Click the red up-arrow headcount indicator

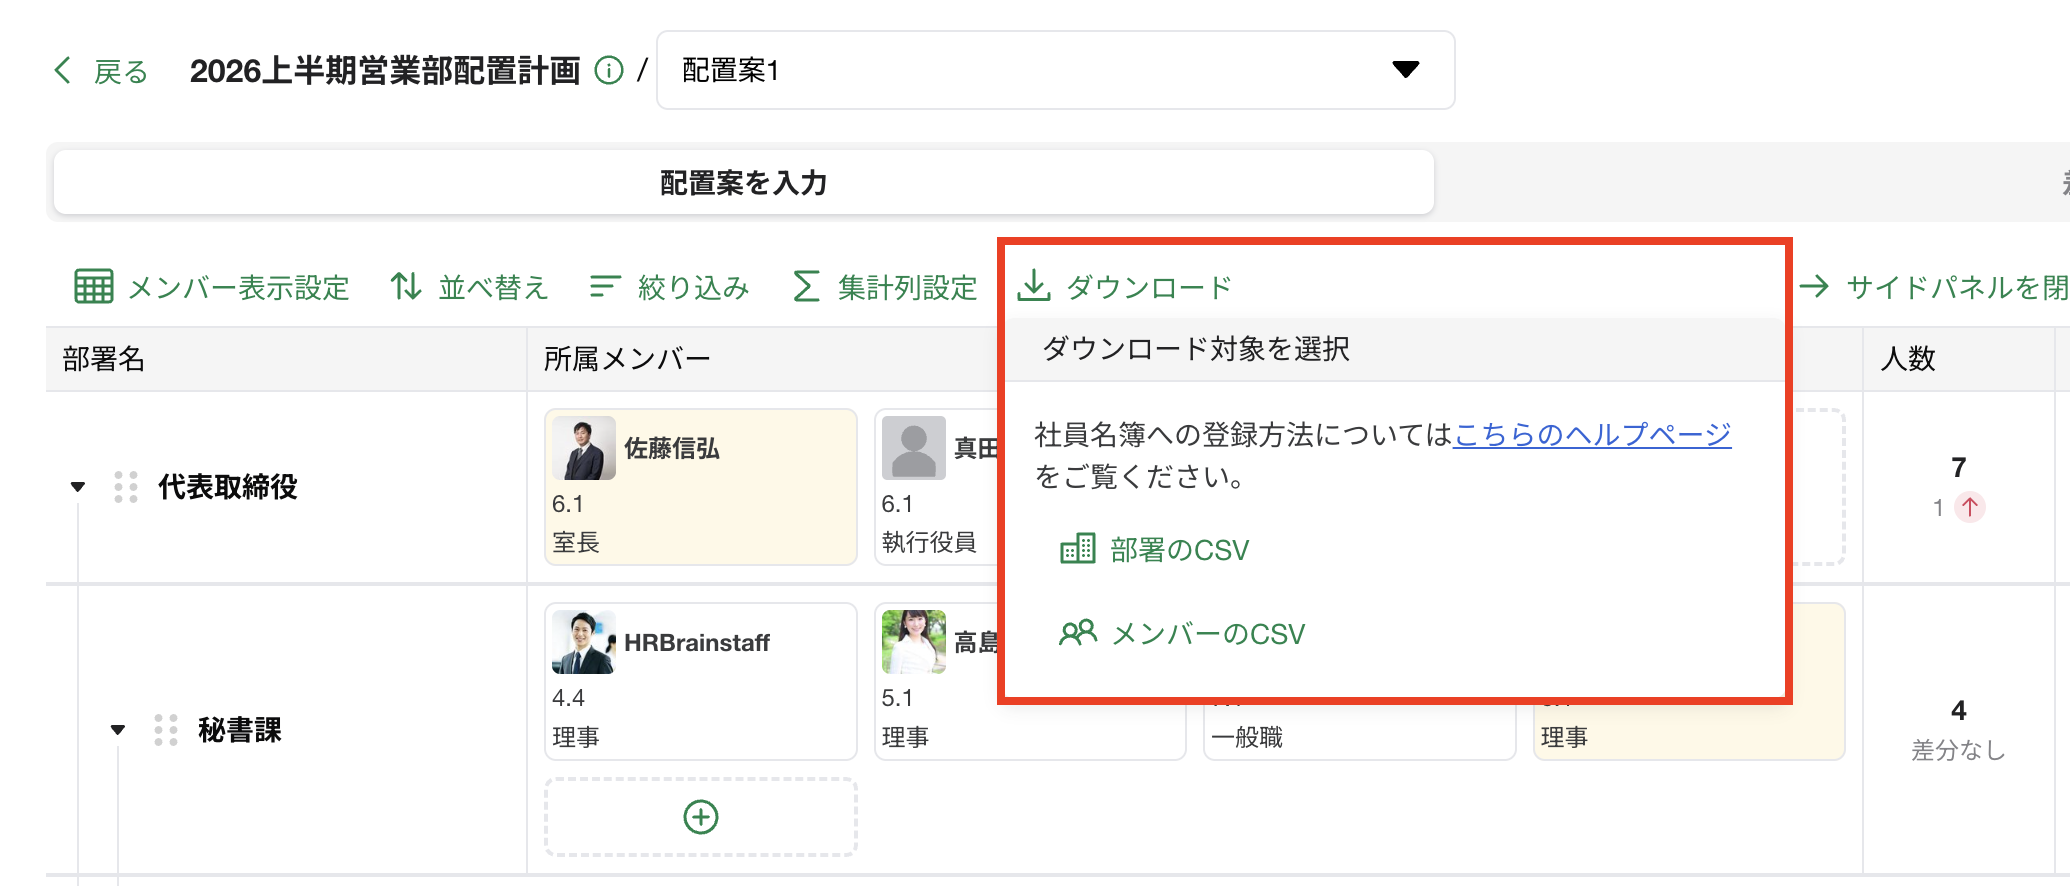[x=1969, y=507]
